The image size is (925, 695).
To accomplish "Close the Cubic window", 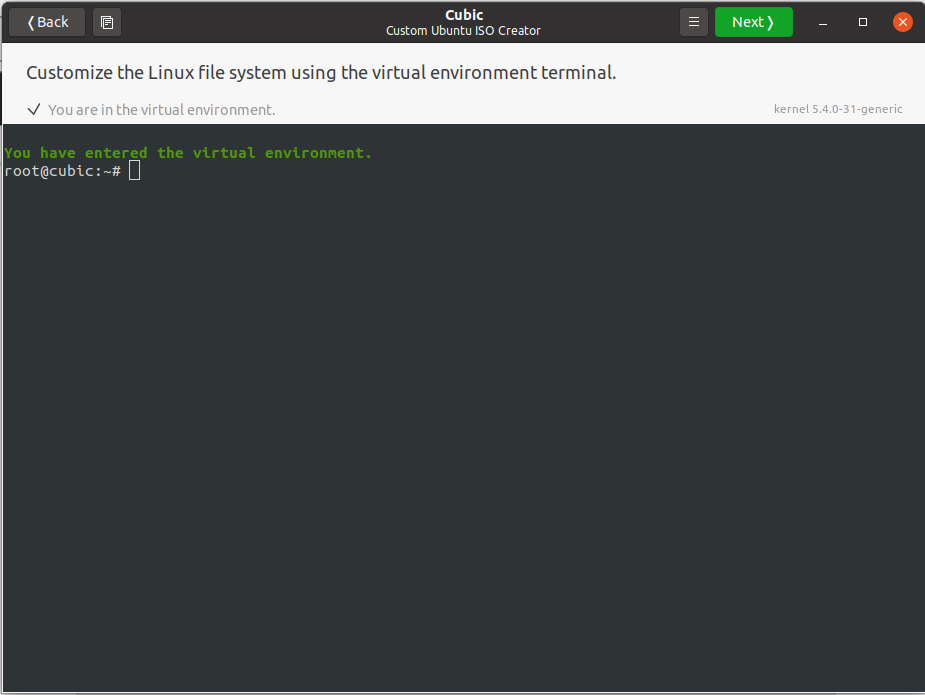I will tap(903, 22).
